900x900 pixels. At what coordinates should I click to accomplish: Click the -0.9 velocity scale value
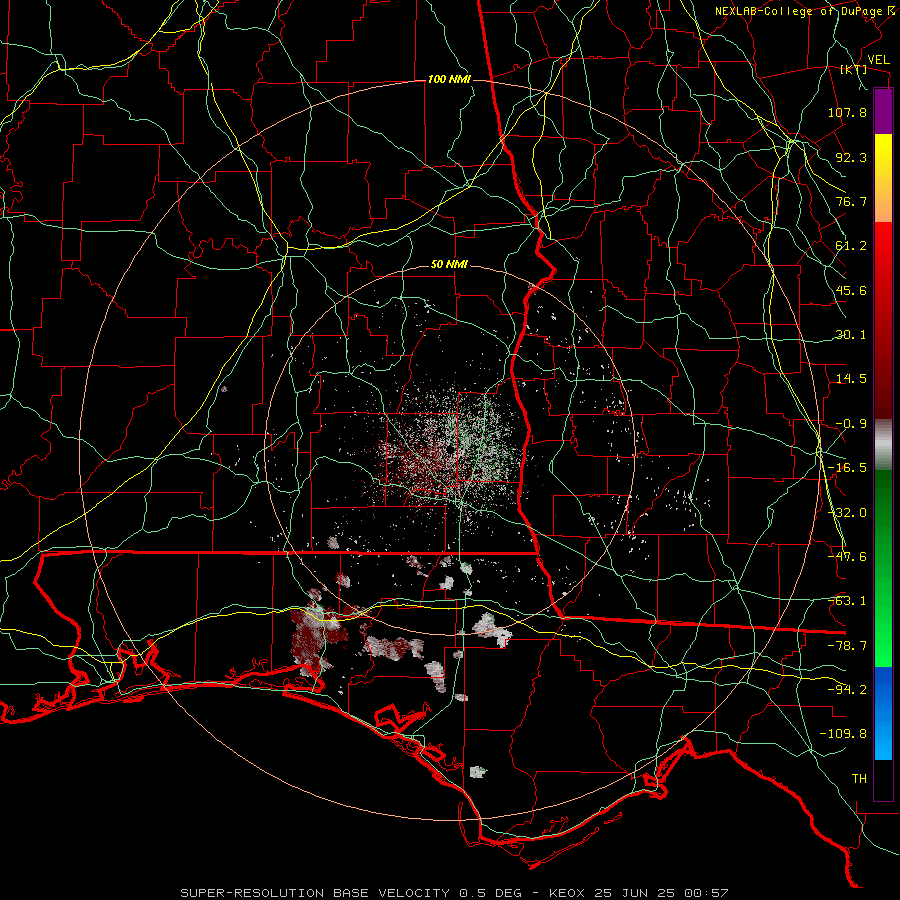point(851,424)
